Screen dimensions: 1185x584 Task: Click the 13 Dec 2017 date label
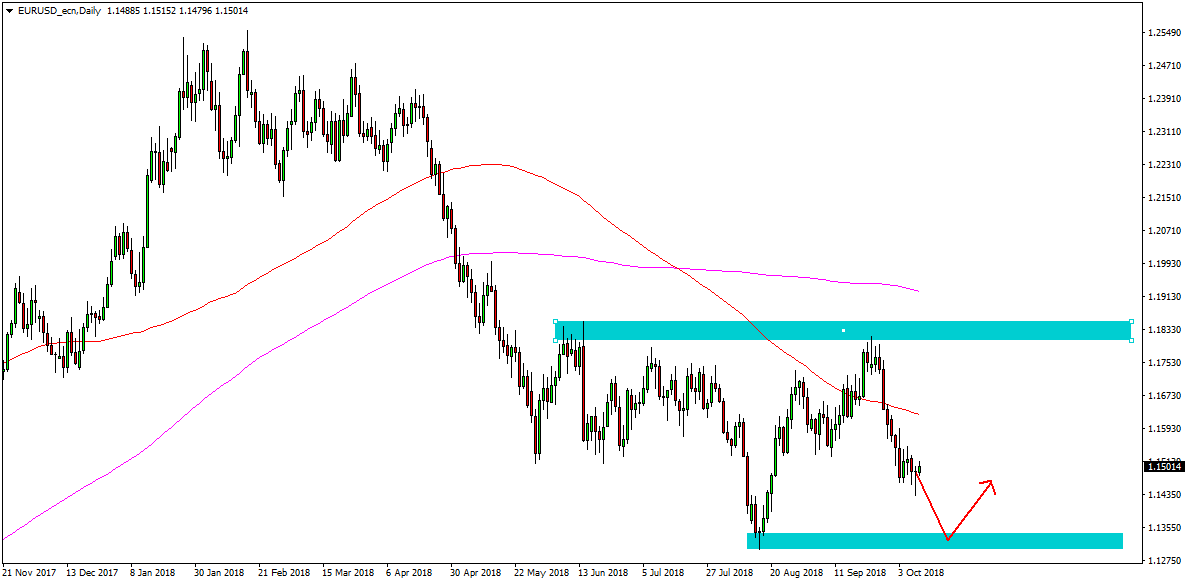pos(91,573)
